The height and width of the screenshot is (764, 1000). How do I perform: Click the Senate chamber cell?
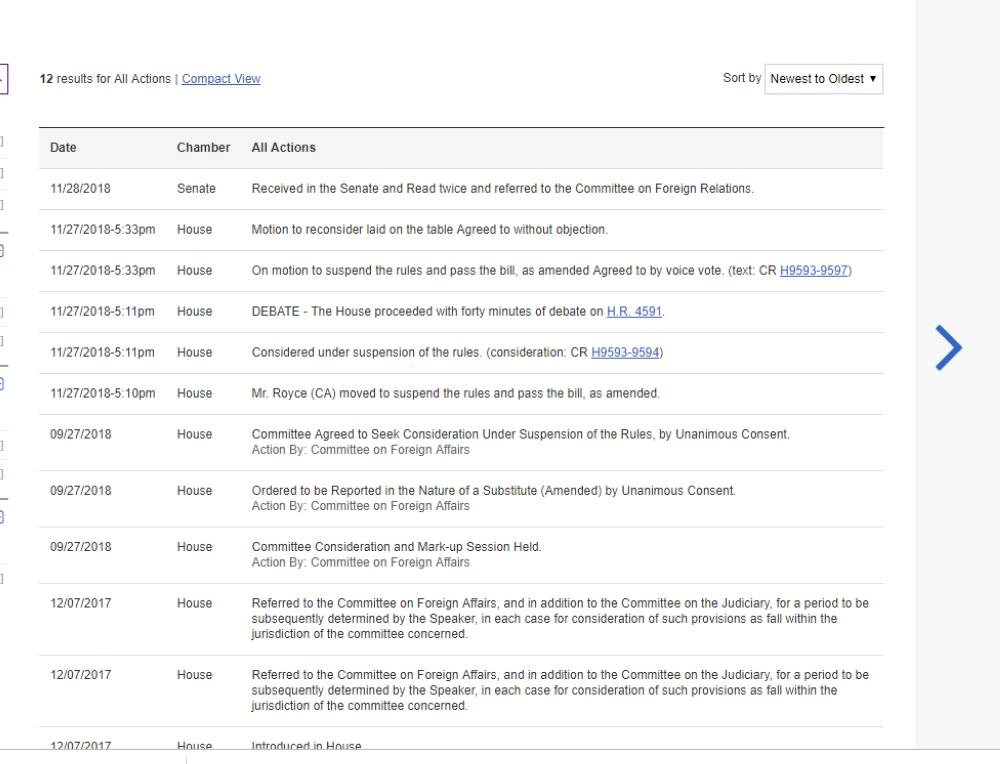[x=196, y=189]
